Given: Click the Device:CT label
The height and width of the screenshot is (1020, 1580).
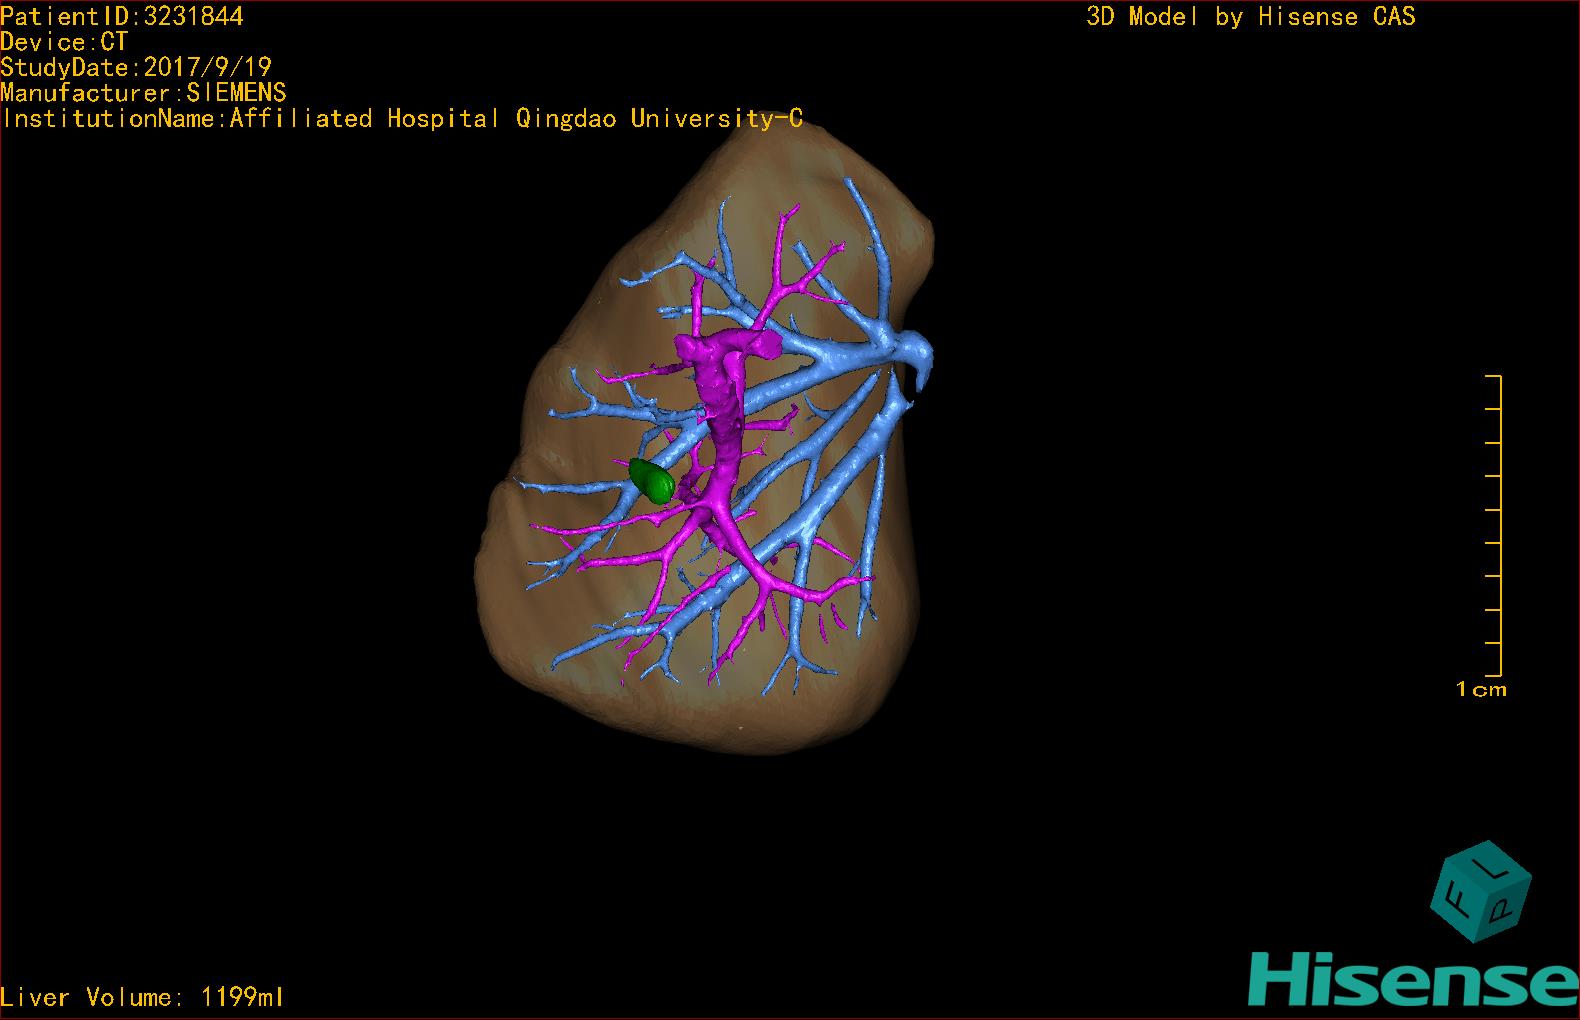Looking at the screenshot, I should click(64, 42).
